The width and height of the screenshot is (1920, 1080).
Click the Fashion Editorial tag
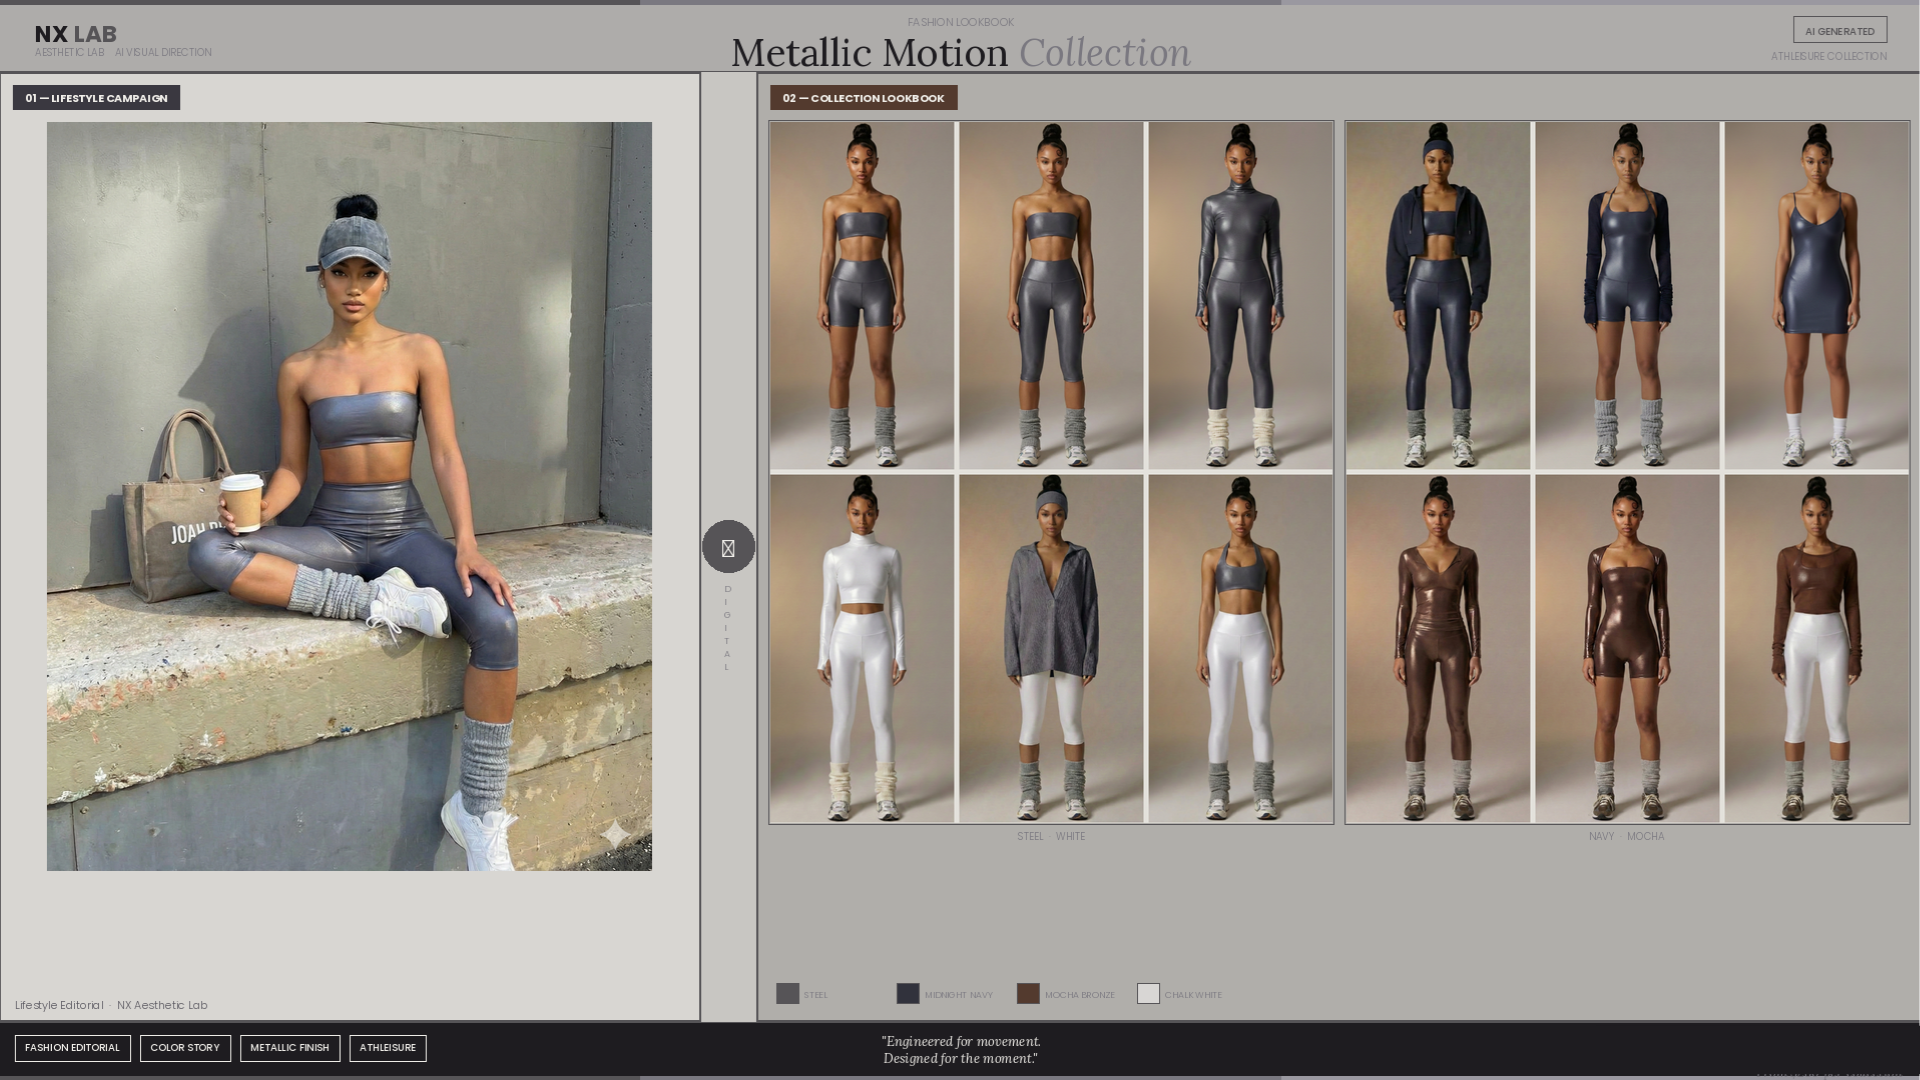(72, 1048)
